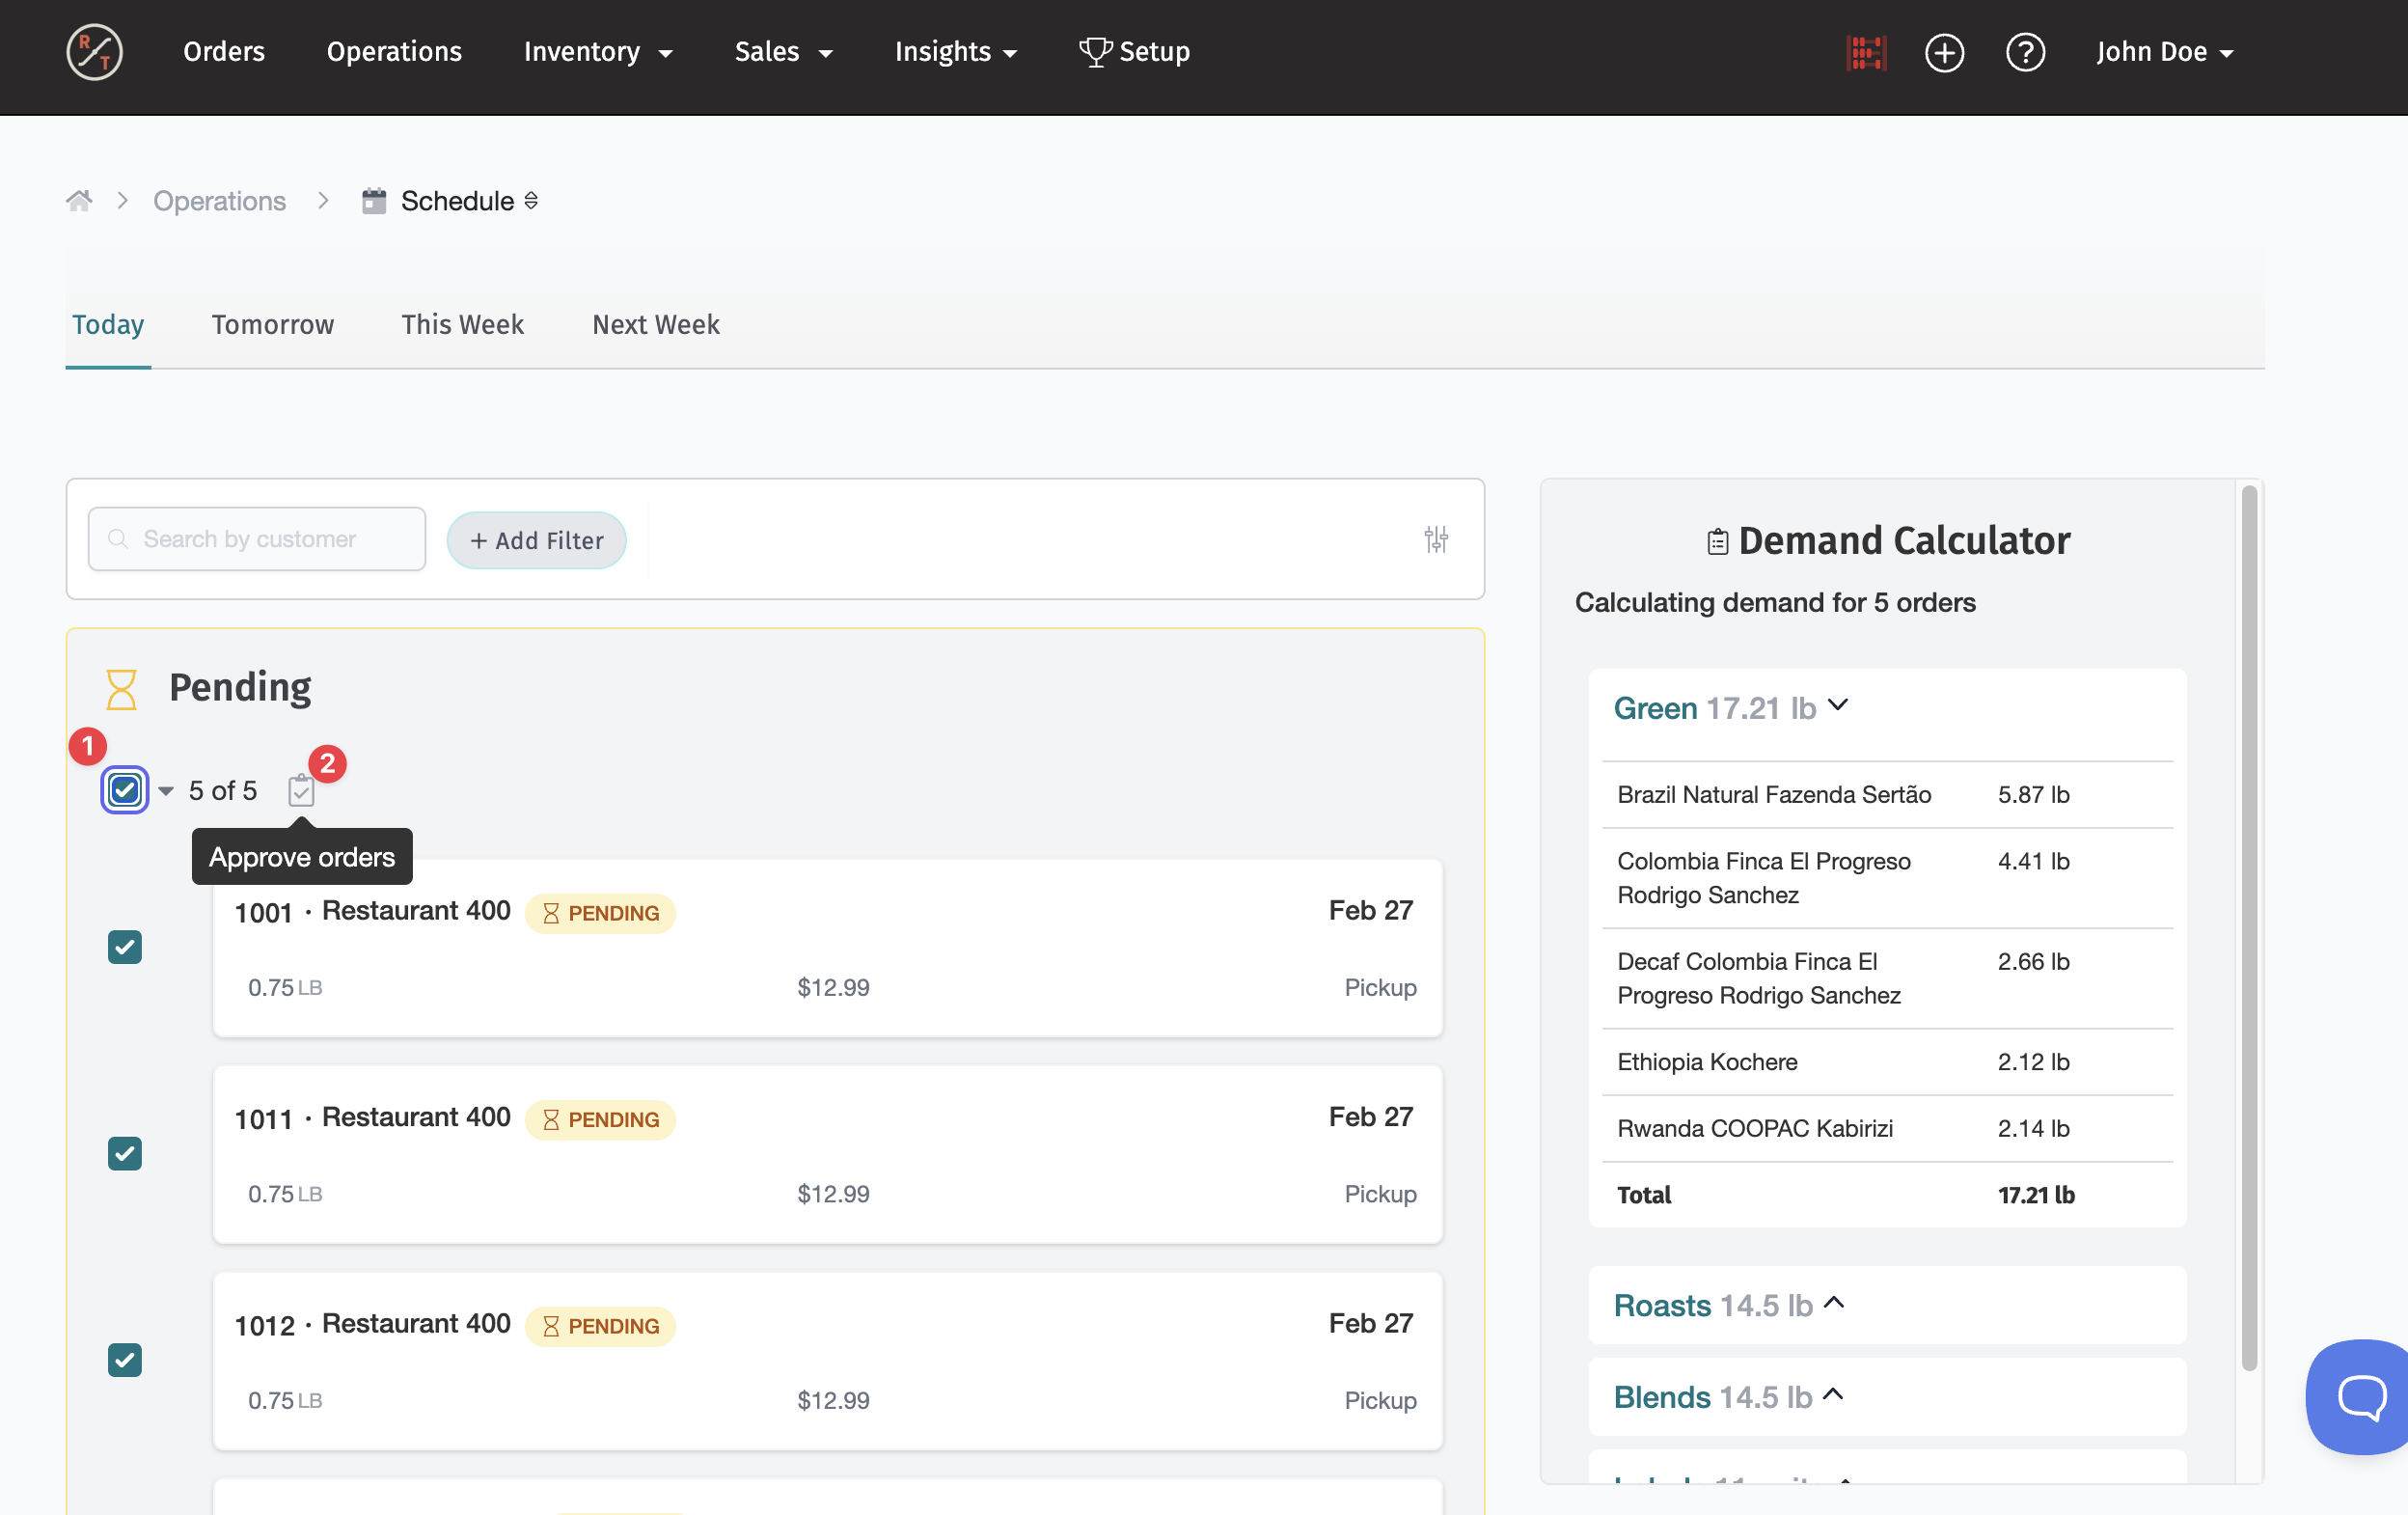This screenshot has width=2408, height=1515.
Task: Open the red abacus calculator icon
Action: (1865, 52)
